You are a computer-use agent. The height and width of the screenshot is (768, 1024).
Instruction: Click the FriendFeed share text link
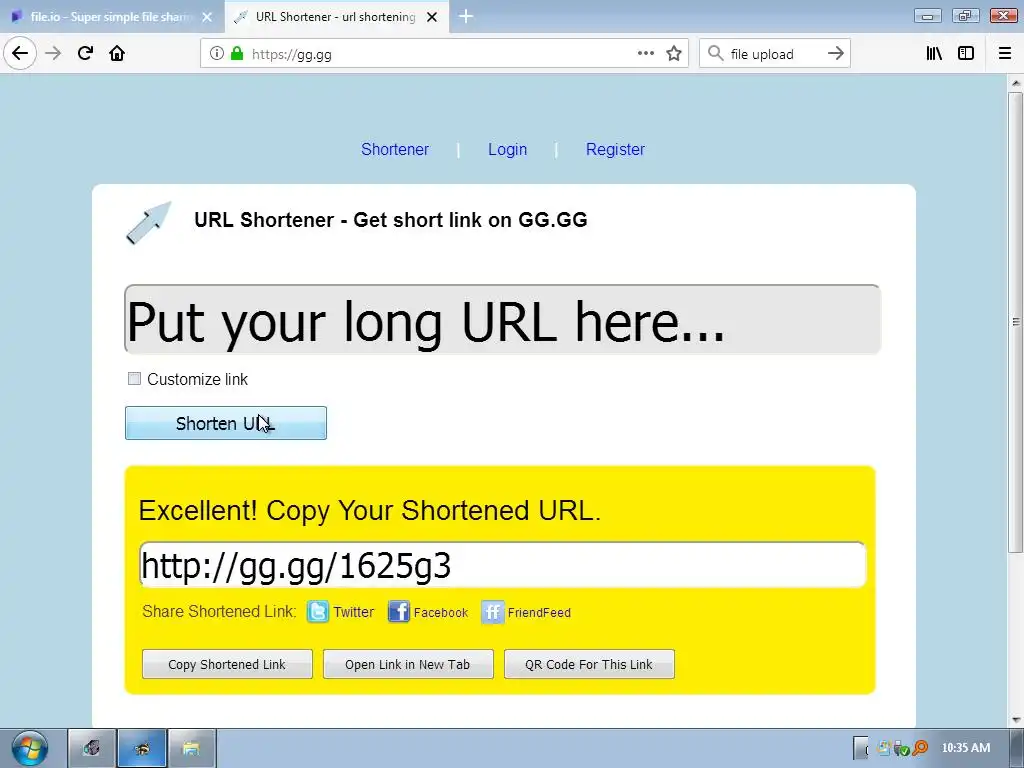(539, 613)
